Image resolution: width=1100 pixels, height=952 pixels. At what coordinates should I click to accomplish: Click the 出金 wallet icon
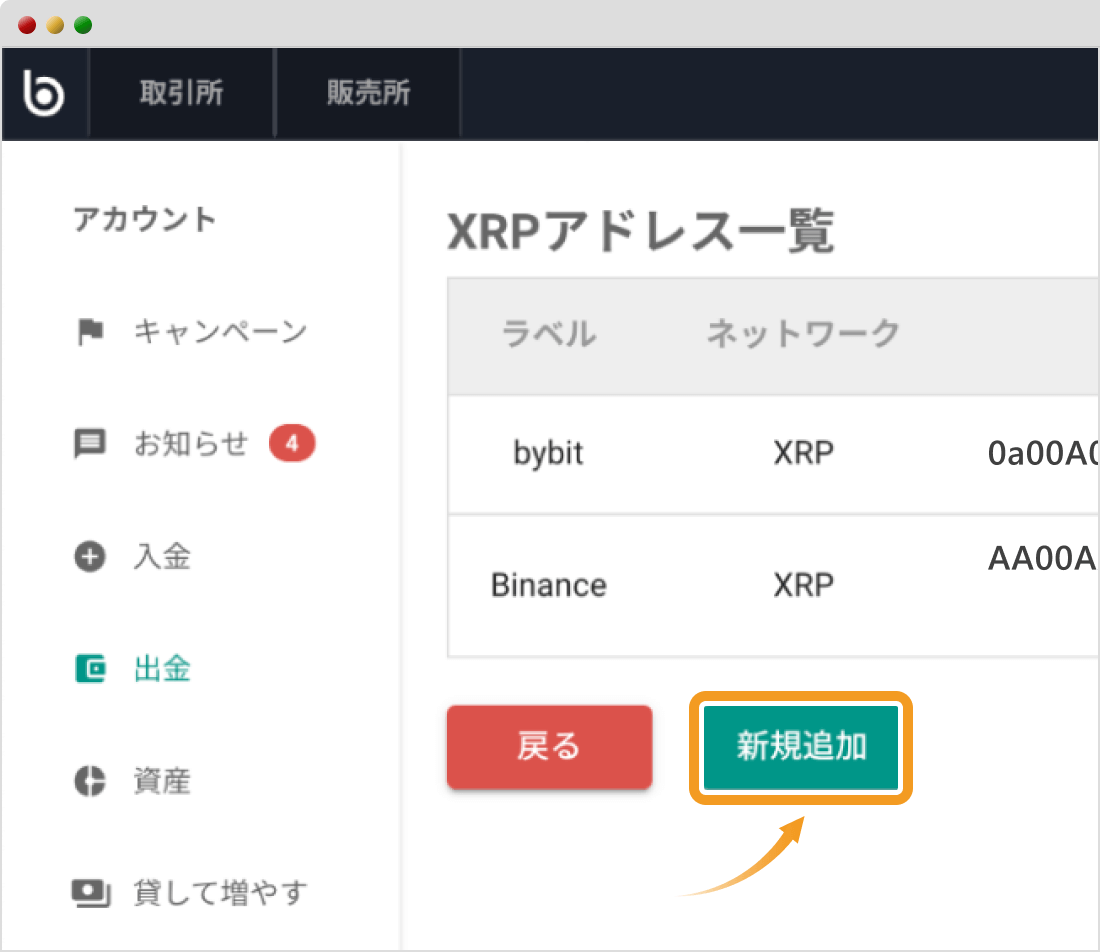point(90,669)
